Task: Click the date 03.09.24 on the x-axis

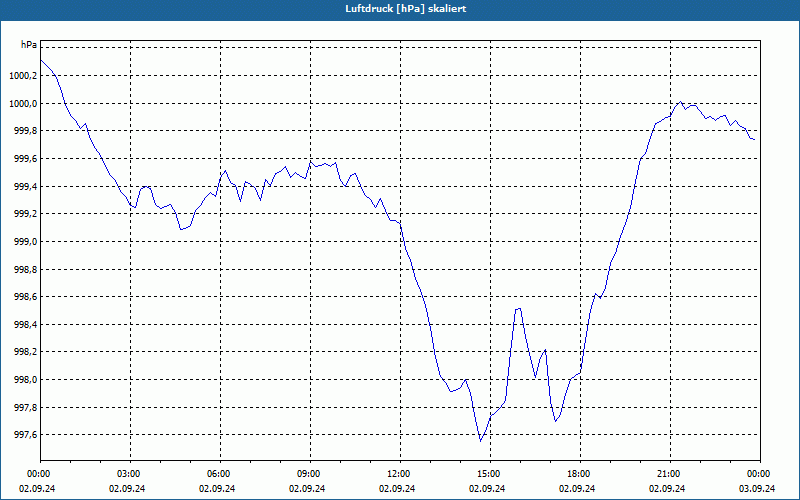Action: [757, 488]
